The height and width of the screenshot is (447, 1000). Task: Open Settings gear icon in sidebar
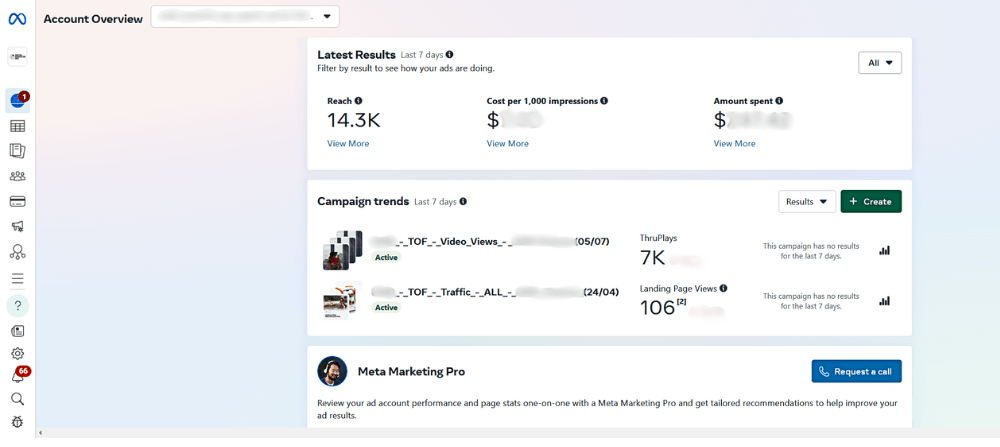tap(18, 353)
